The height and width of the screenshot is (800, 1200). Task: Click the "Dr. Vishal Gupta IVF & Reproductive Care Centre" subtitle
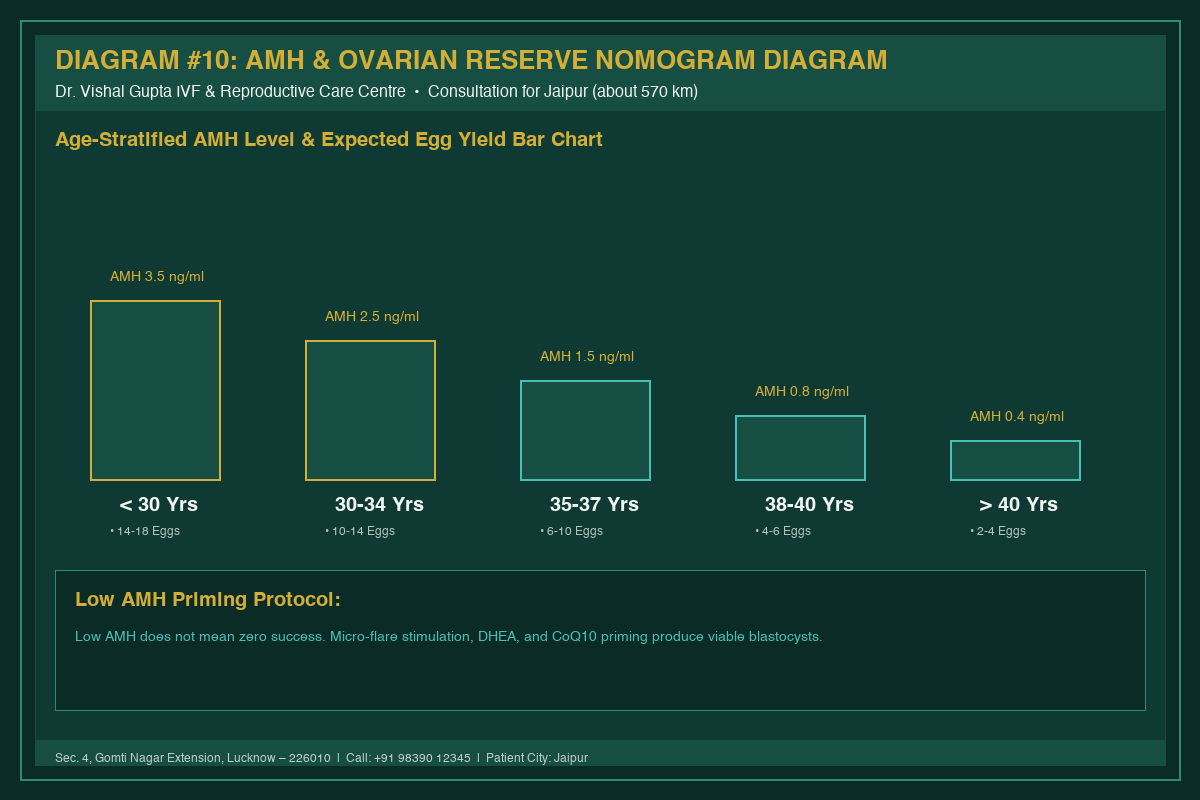pos(230,92)
